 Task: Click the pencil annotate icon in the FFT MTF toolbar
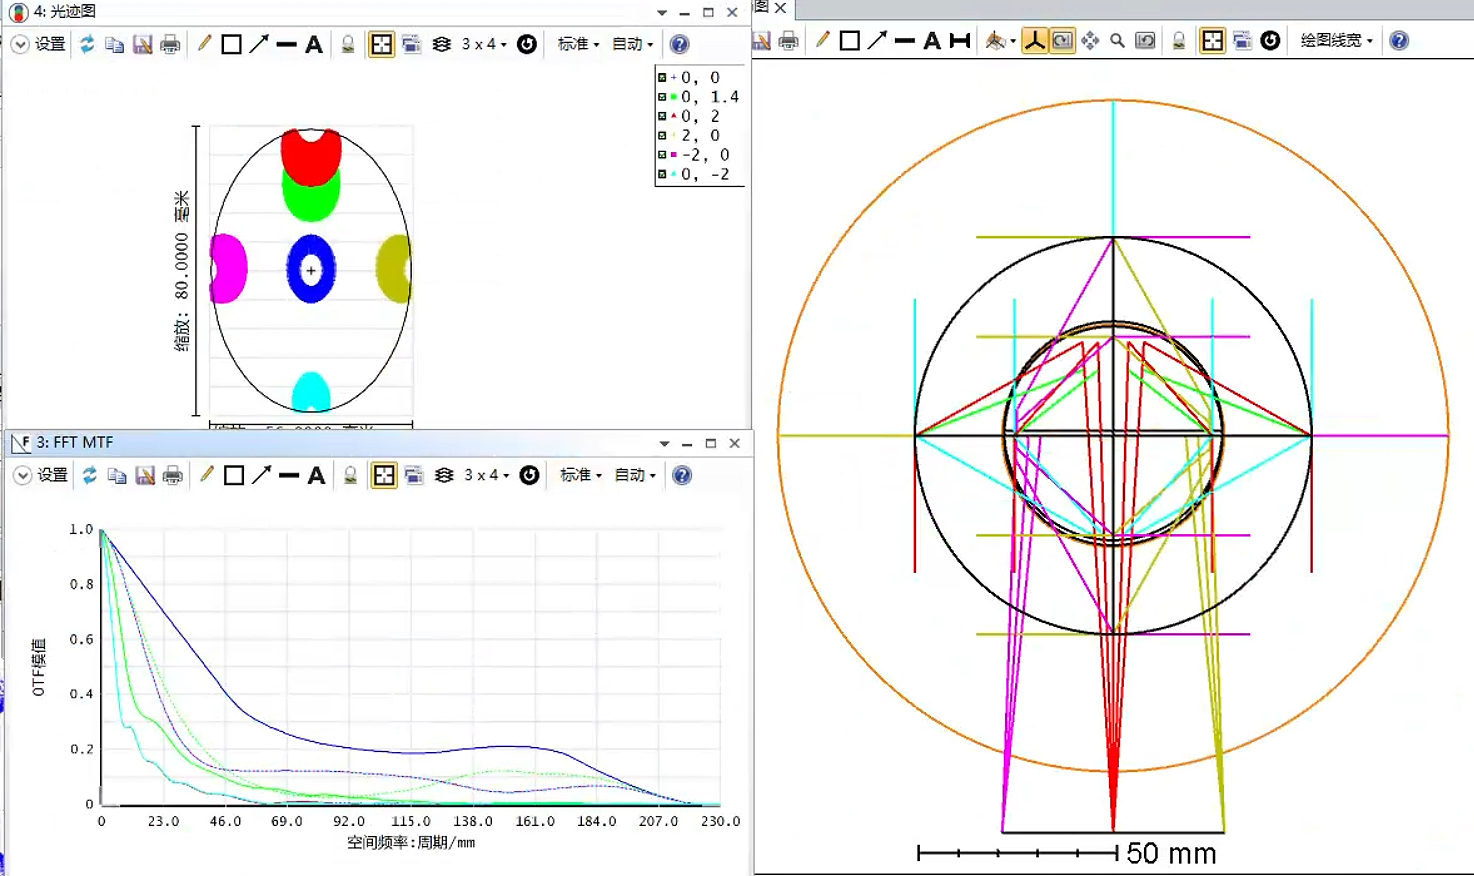coord(206,475)
